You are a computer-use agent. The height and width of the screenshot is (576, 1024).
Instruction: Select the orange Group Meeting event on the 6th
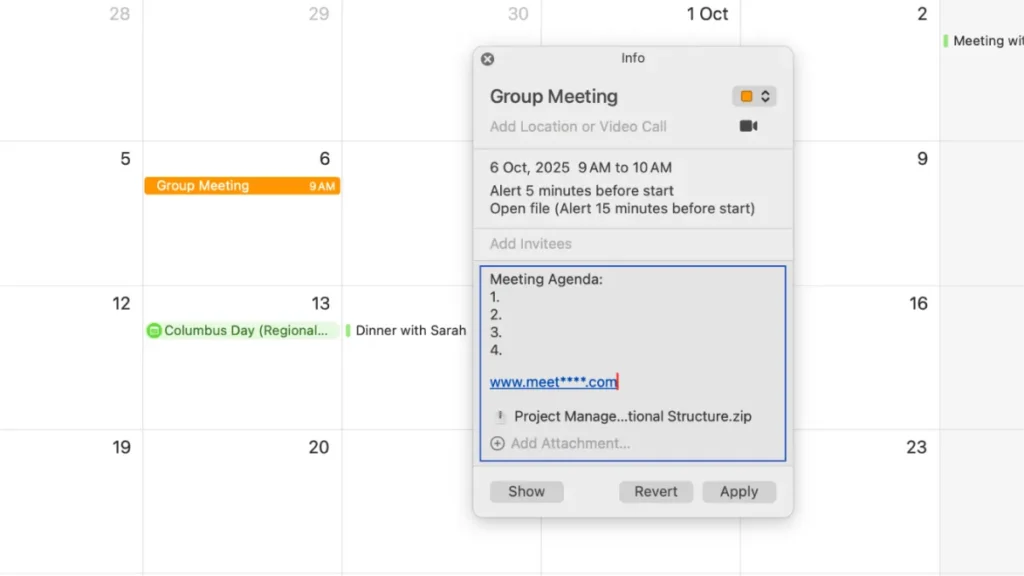pos(242,186)
